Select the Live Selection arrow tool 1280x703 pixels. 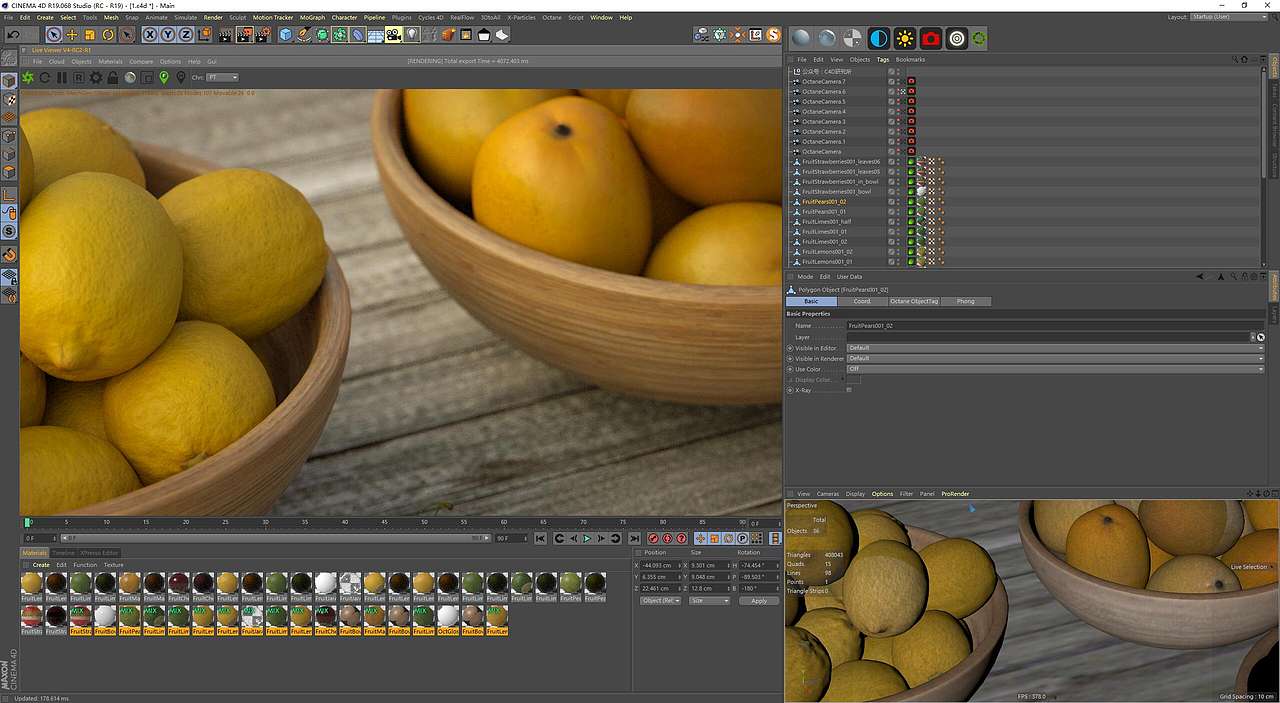(54, 34)
